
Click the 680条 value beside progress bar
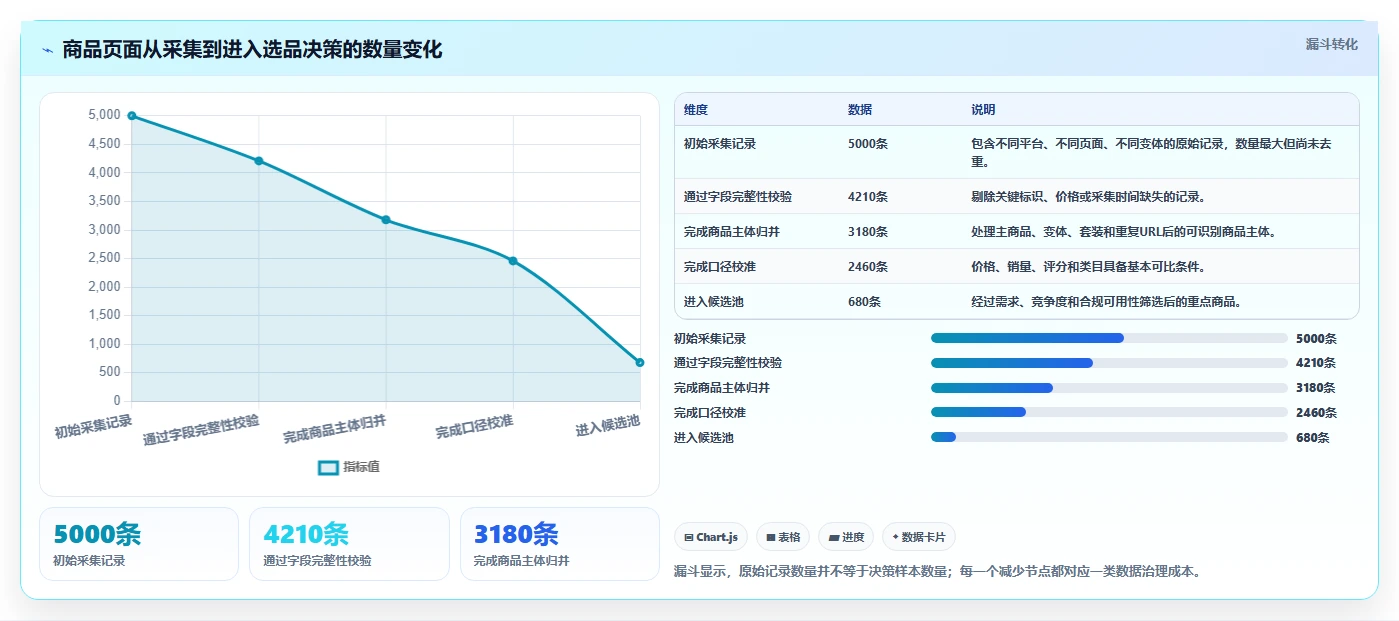[1313, 438]
